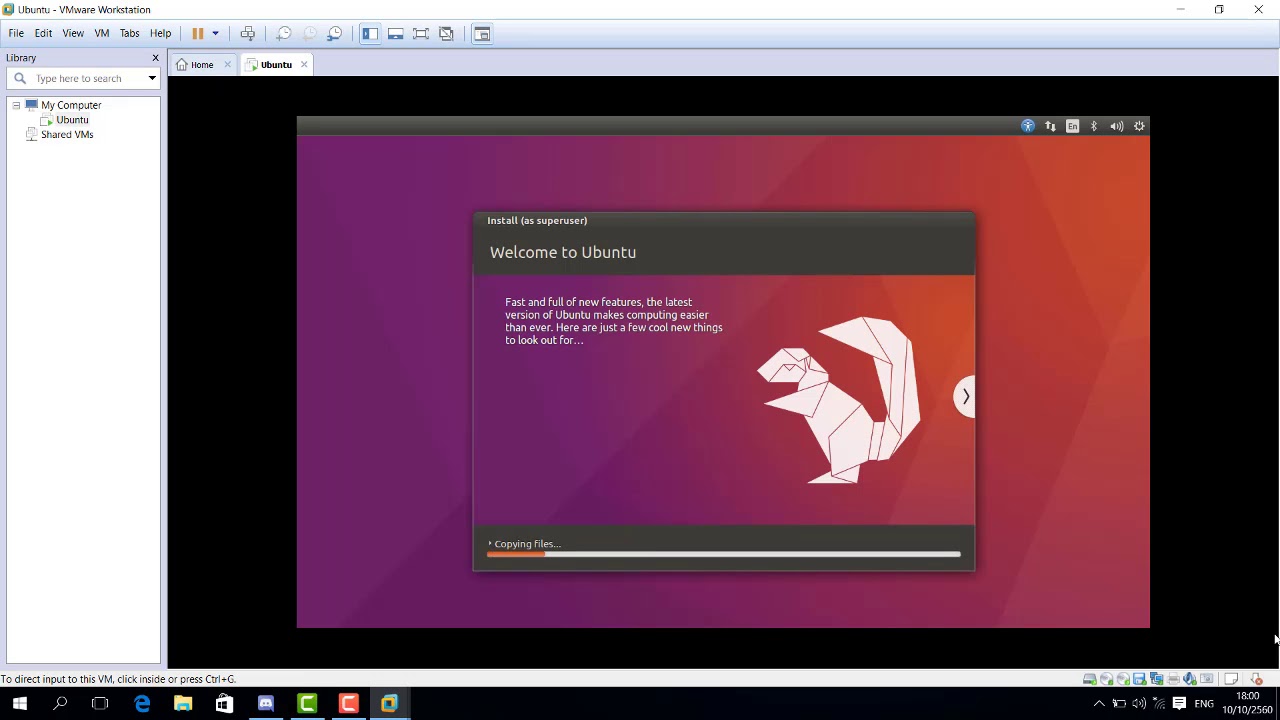Click the sound card status icon
This screenshot has width=1280, height=720.
1190,679
